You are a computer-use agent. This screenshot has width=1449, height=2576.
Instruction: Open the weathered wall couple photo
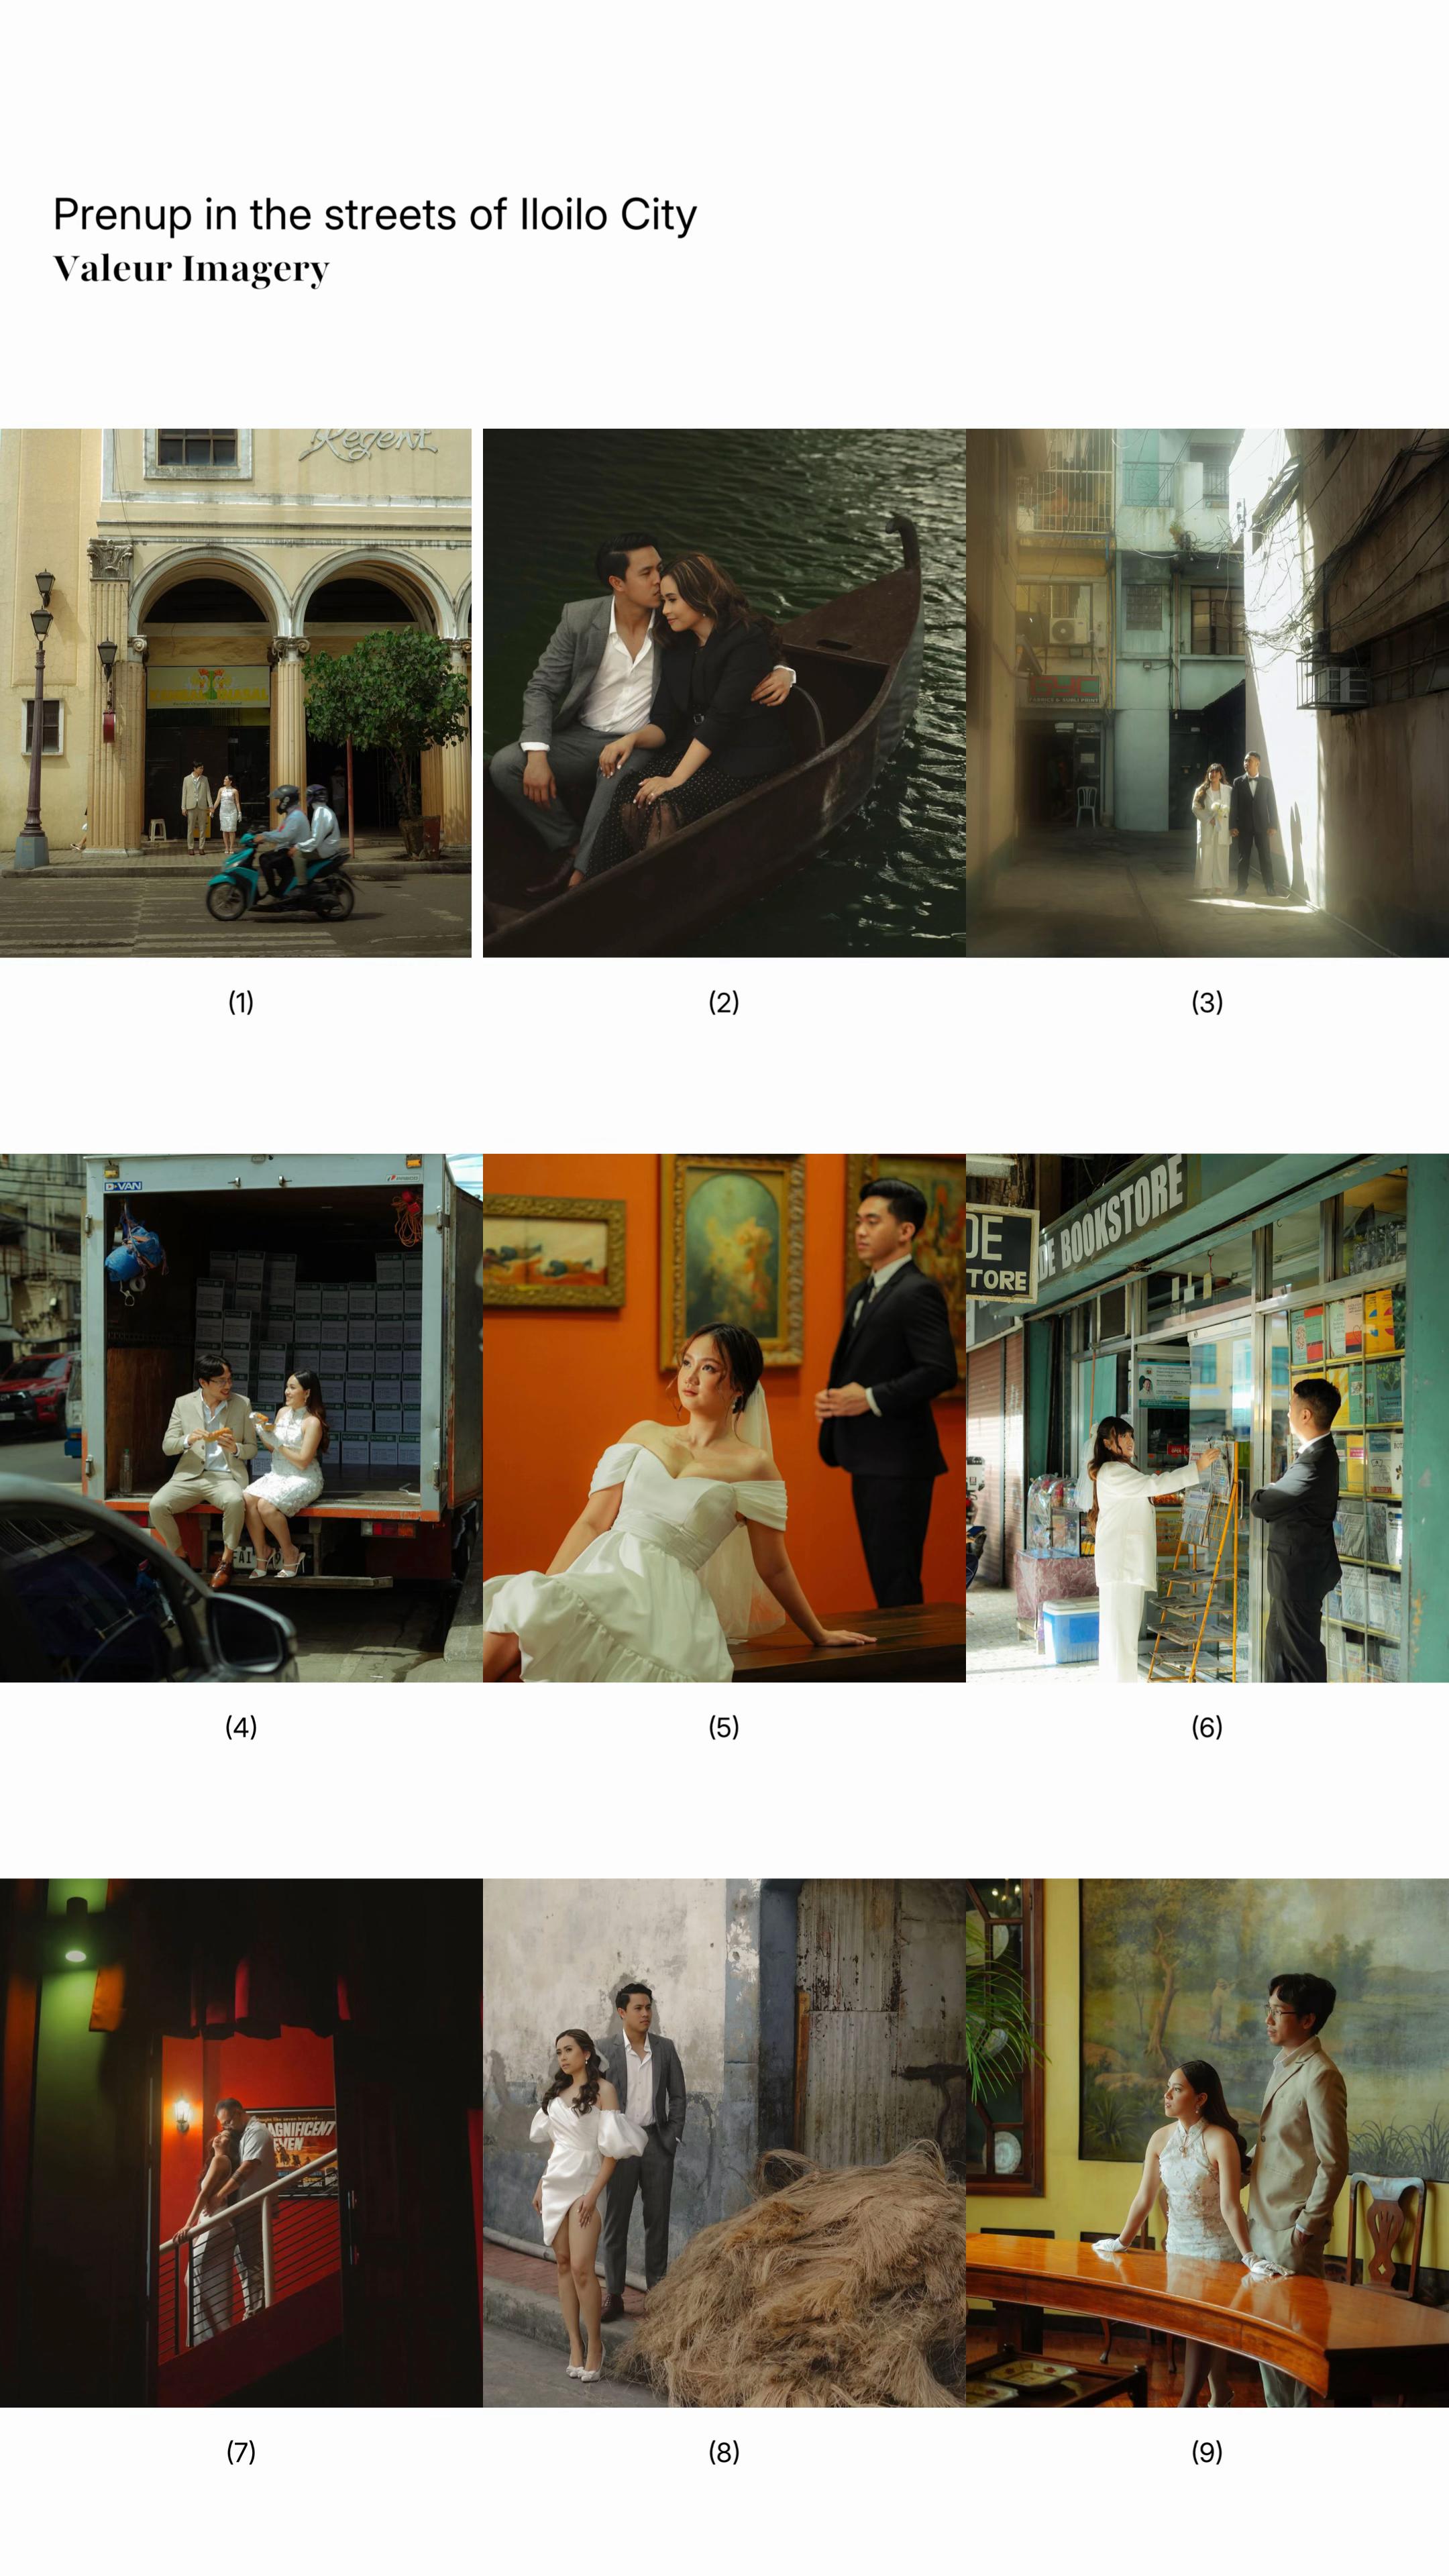coord(724,2142)
